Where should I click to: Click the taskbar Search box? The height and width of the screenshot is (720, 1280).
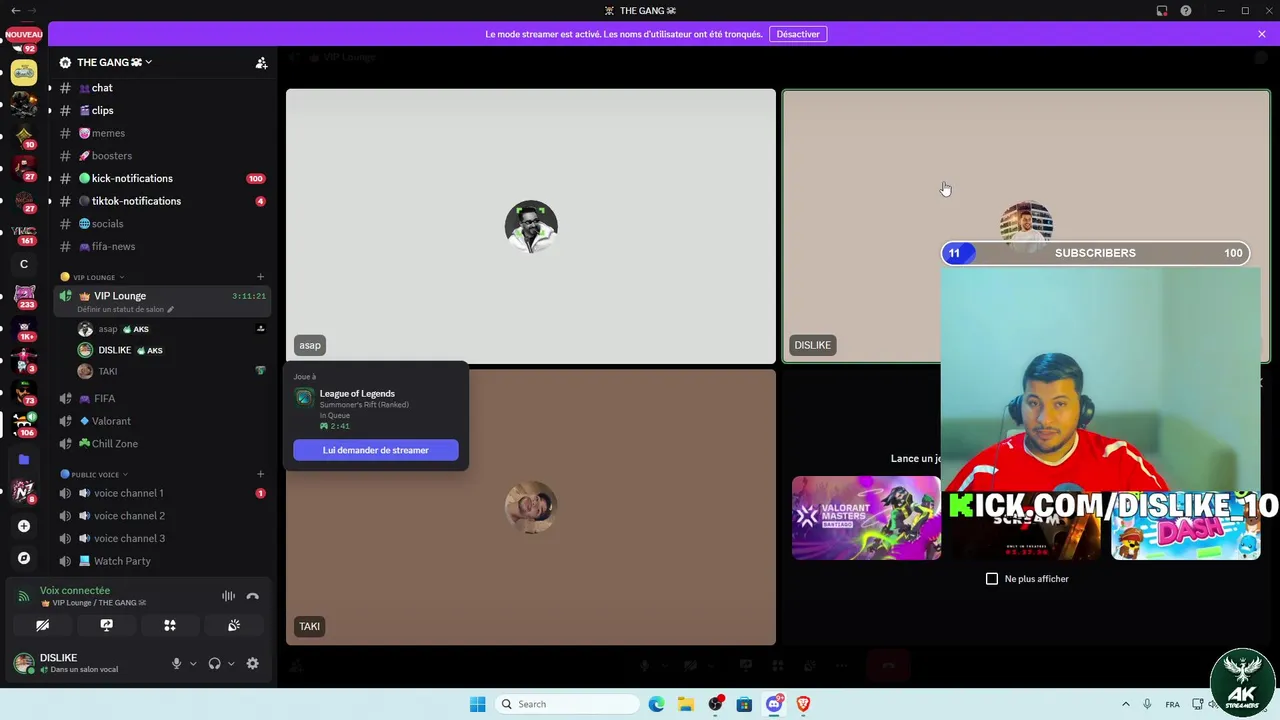pyautogui.click(x=568, y=704)
